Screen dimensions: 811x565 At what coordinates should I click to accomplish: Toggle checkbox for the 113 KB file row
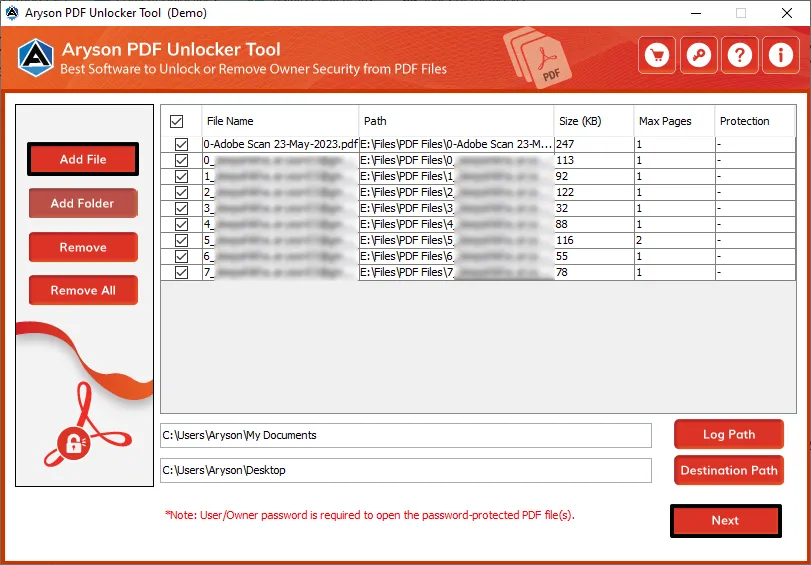pyautogui.click(x=182, y=160)
